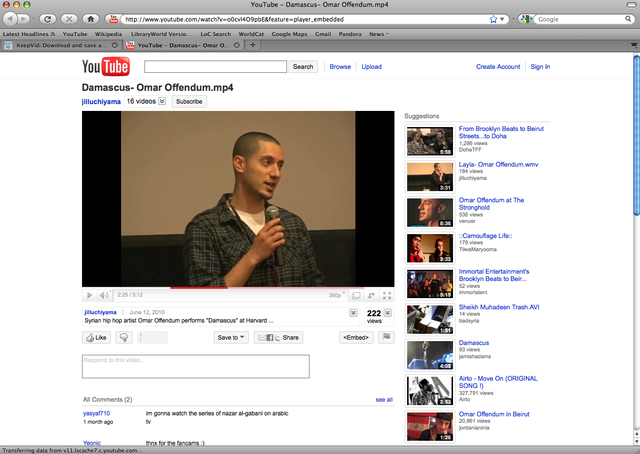
Task: Click the YouTube search input field
Action: click(x=216, y=67)
